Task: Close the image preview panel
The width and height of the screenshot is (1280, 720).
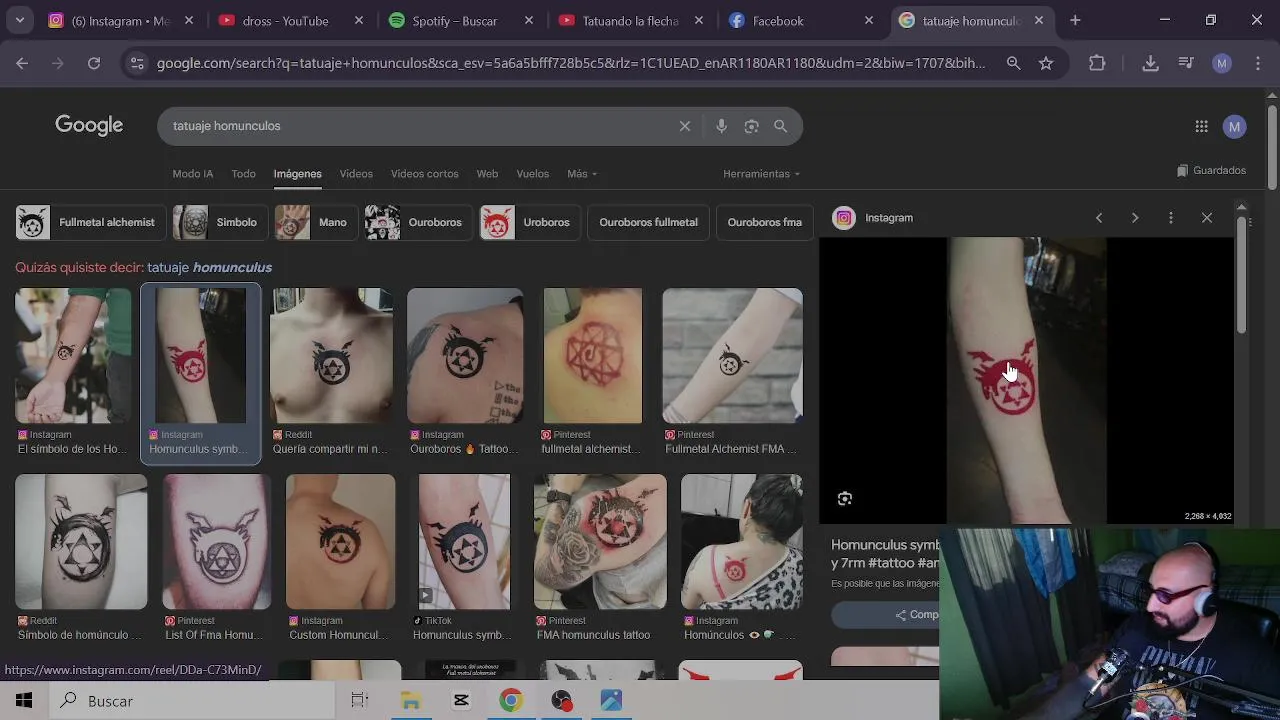Action: 1207,218
